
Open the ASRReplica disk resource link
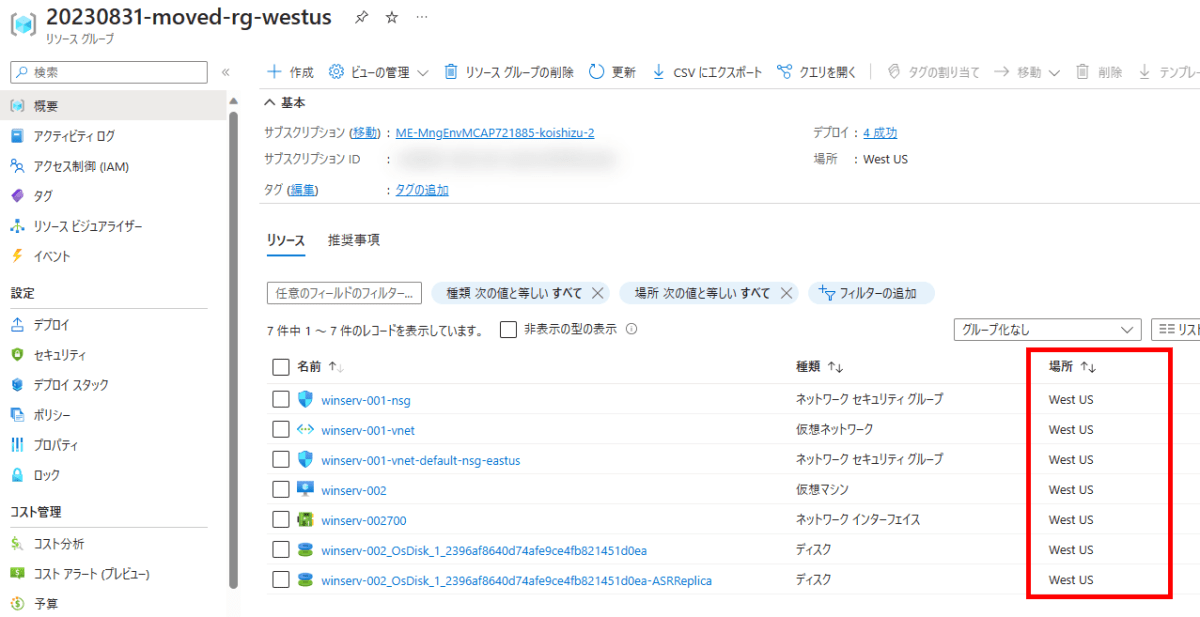[516, 580]
